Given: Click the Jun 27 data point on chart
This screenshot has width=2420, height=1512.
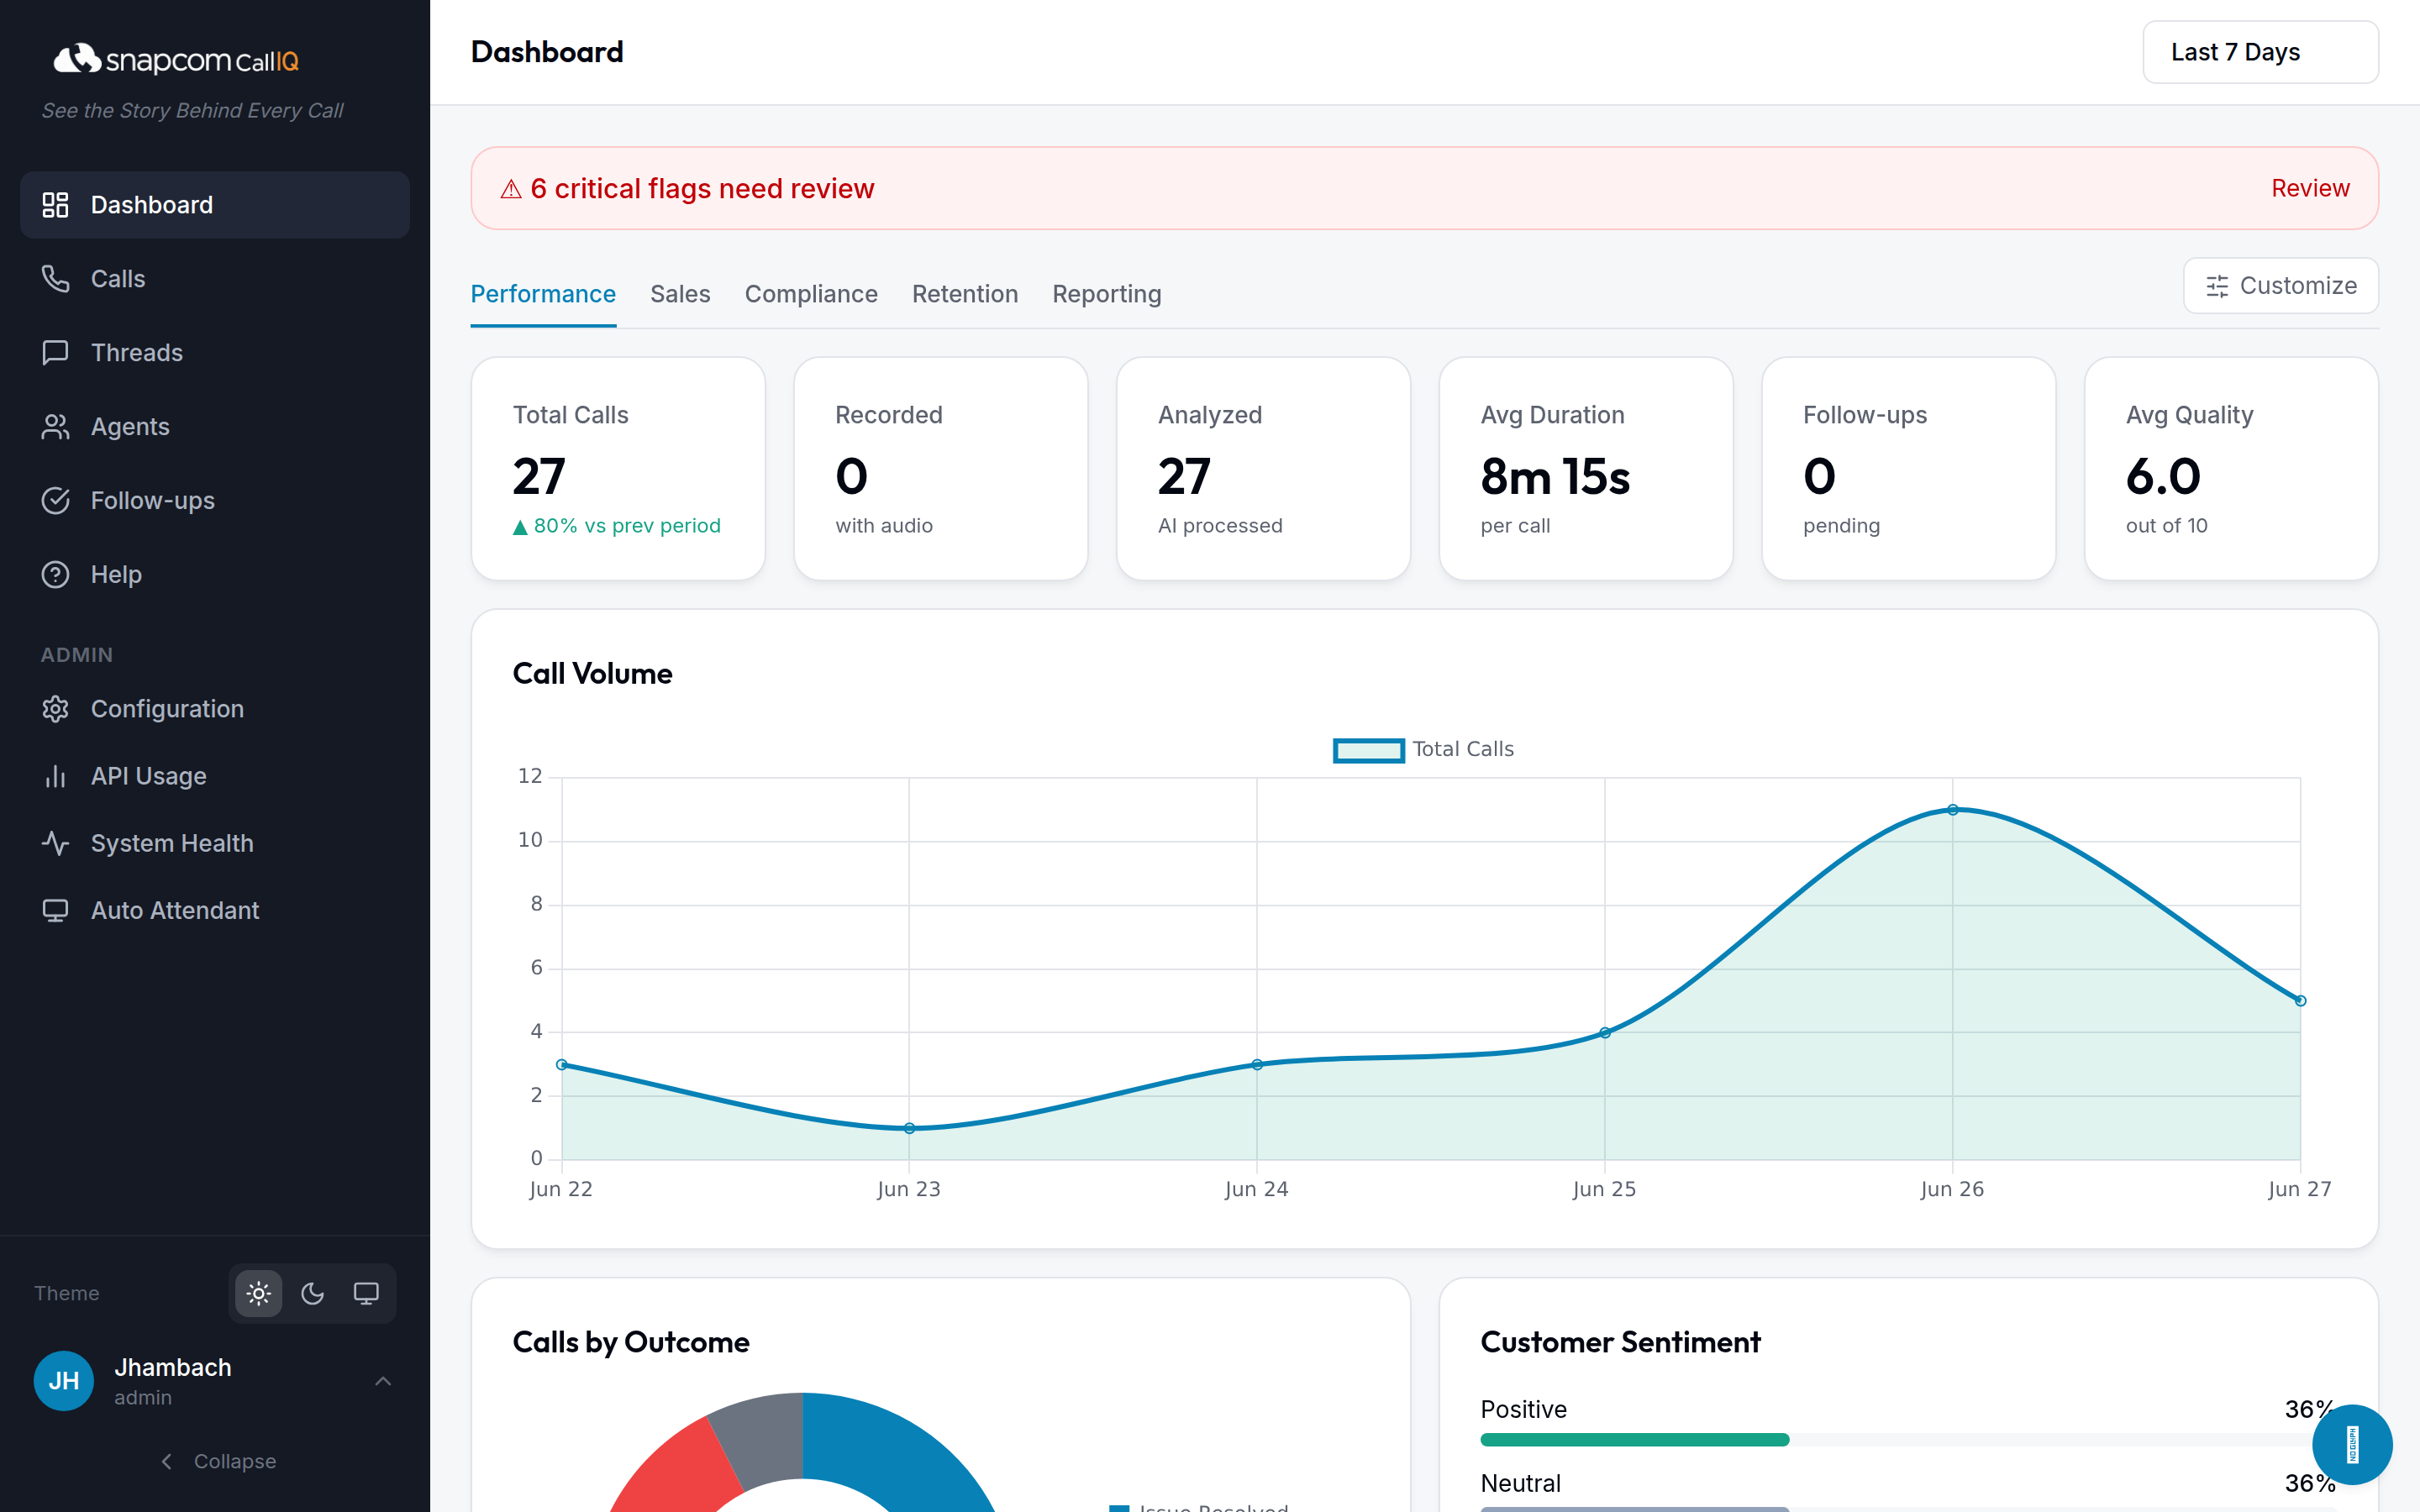Looking at the screenshot, I should pyautogui.click(x=2300, y=1001).
